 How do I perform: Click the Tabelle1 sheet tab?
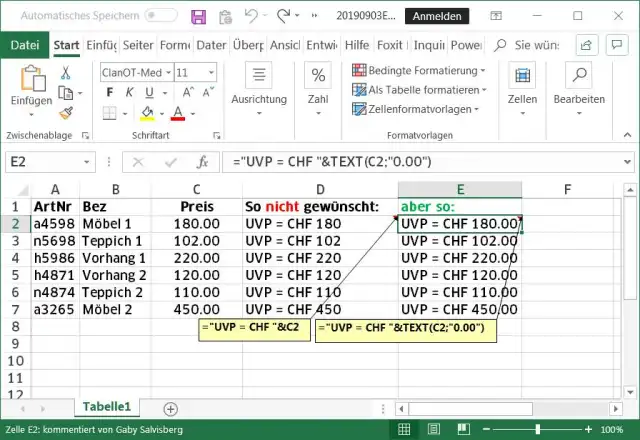(x=107, y=407)
